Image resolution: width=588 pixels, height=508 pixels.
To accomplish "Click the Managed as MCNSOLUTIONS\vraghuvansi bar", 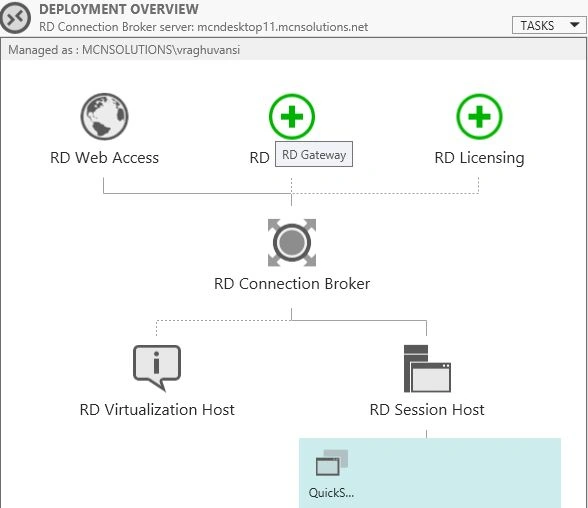I will pyautogui.click(x=293, y=50).
